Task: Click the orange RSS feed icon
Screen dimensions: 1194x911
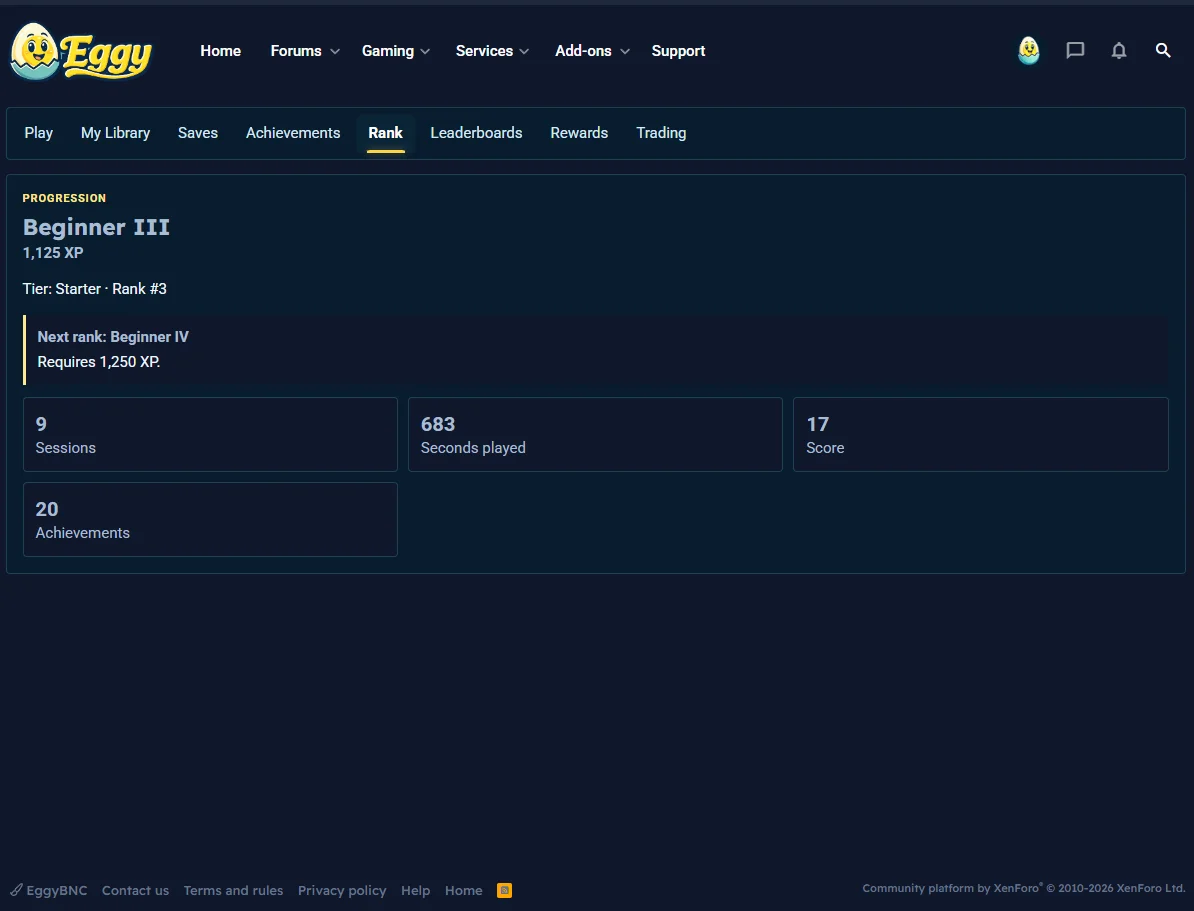Action: point(504,890)
